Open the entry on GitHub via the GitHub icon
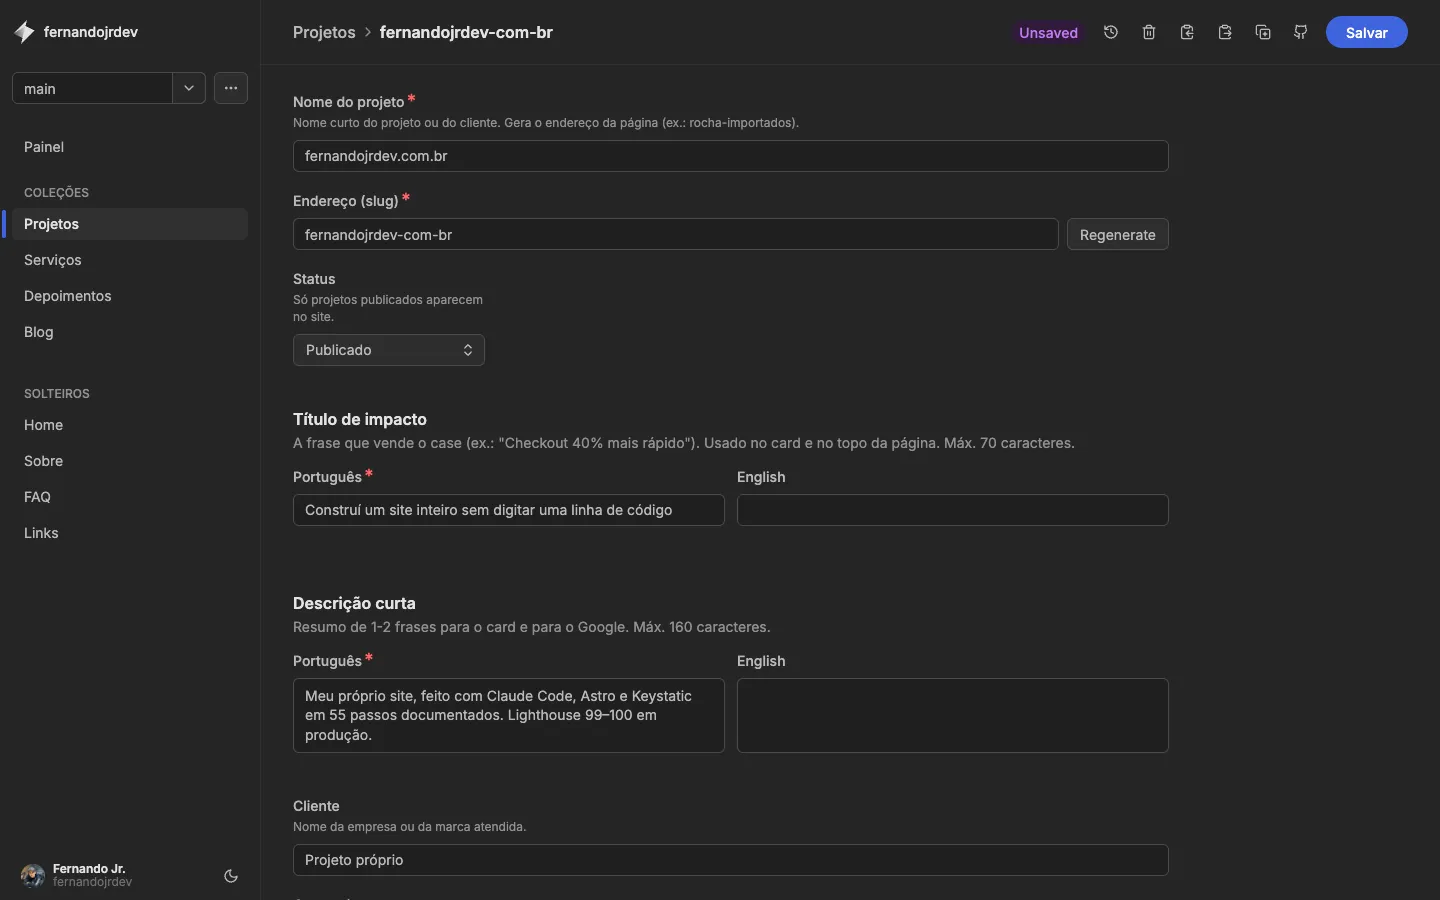The height and width of the screenshot is (900, 1440). coord(1301,32)
